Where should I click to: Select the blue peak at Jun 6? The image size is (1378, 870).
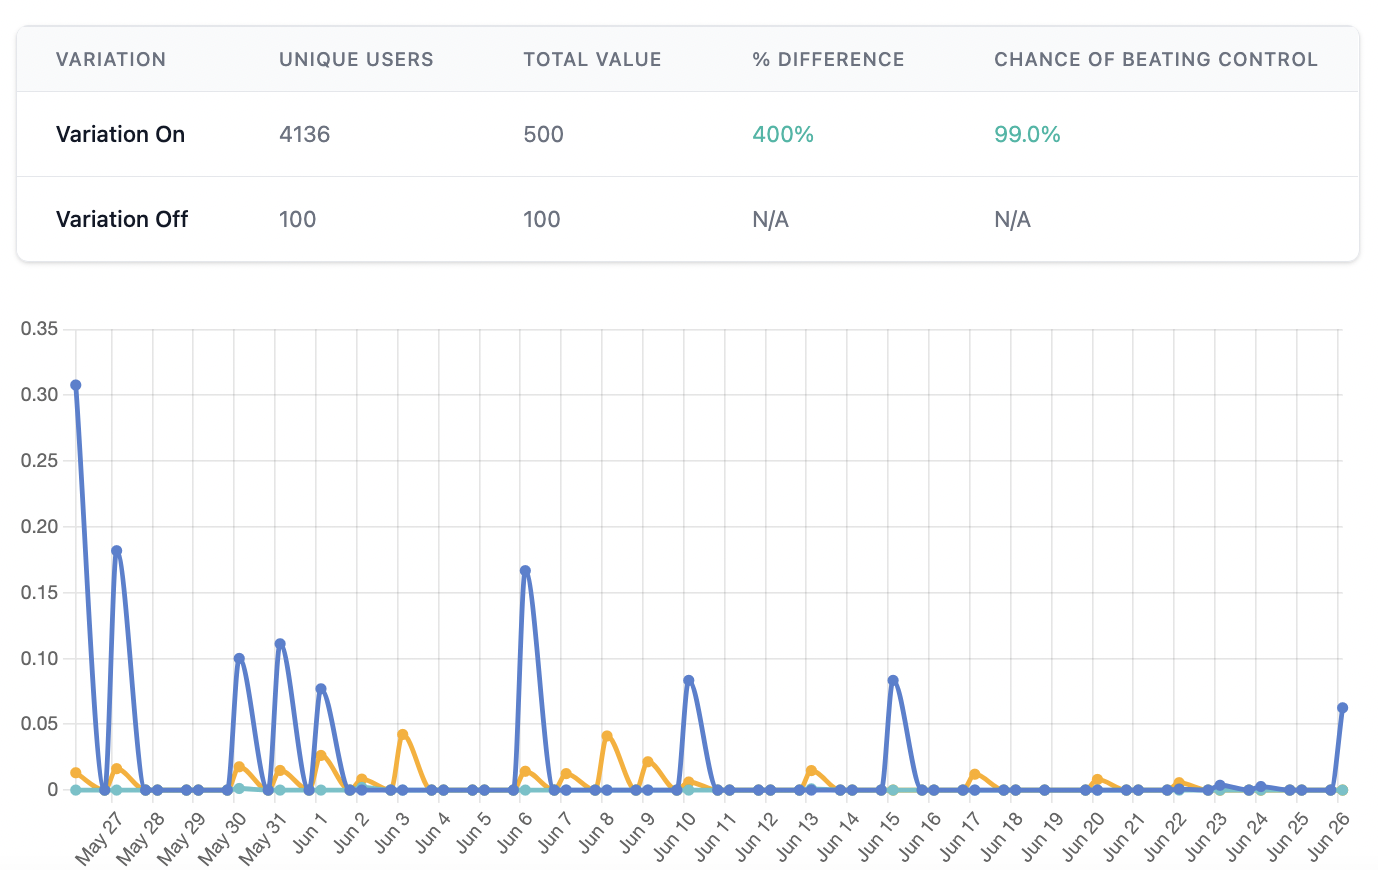click(525, 571)
